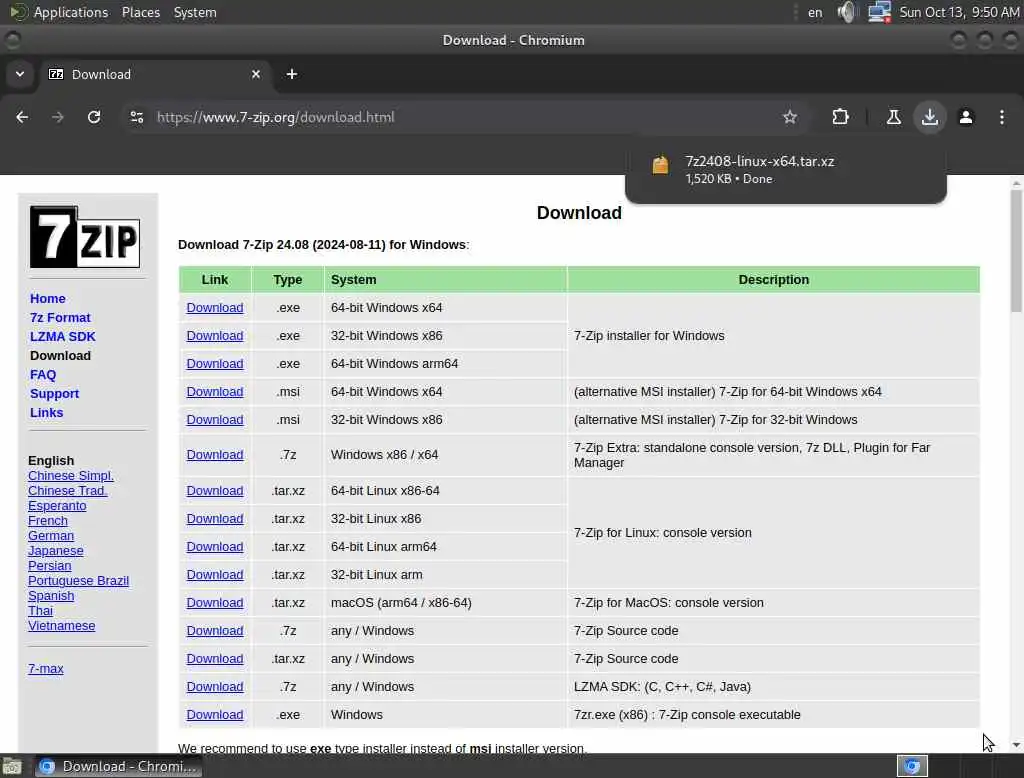
Task: Open Chromium three-dot menu
Action: pos(1001,118)
